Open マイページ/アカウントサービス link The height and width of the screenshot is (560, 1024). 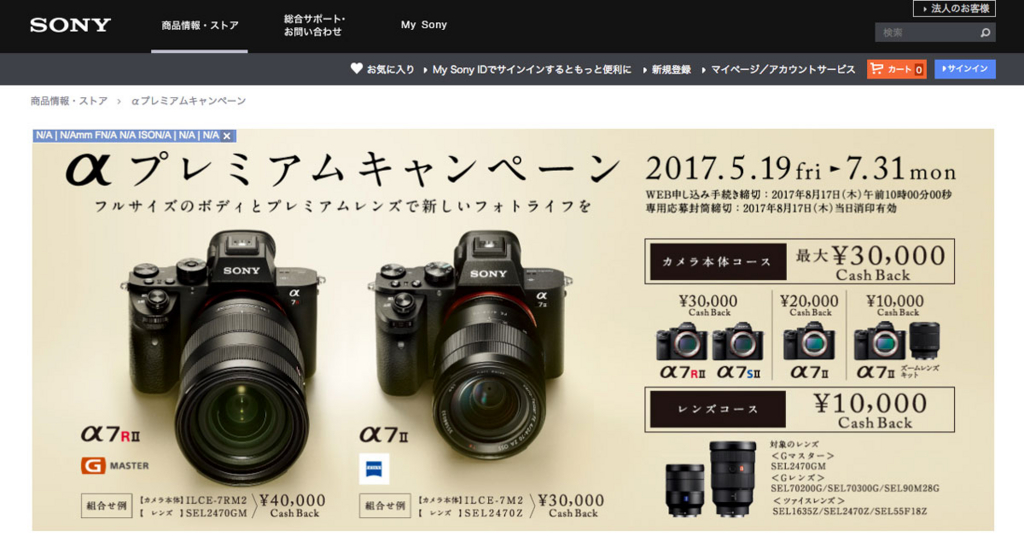(x=782, y=69)
